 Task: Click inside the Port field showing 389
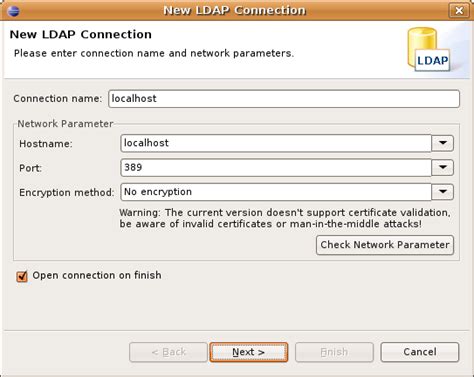coord(276,167)
